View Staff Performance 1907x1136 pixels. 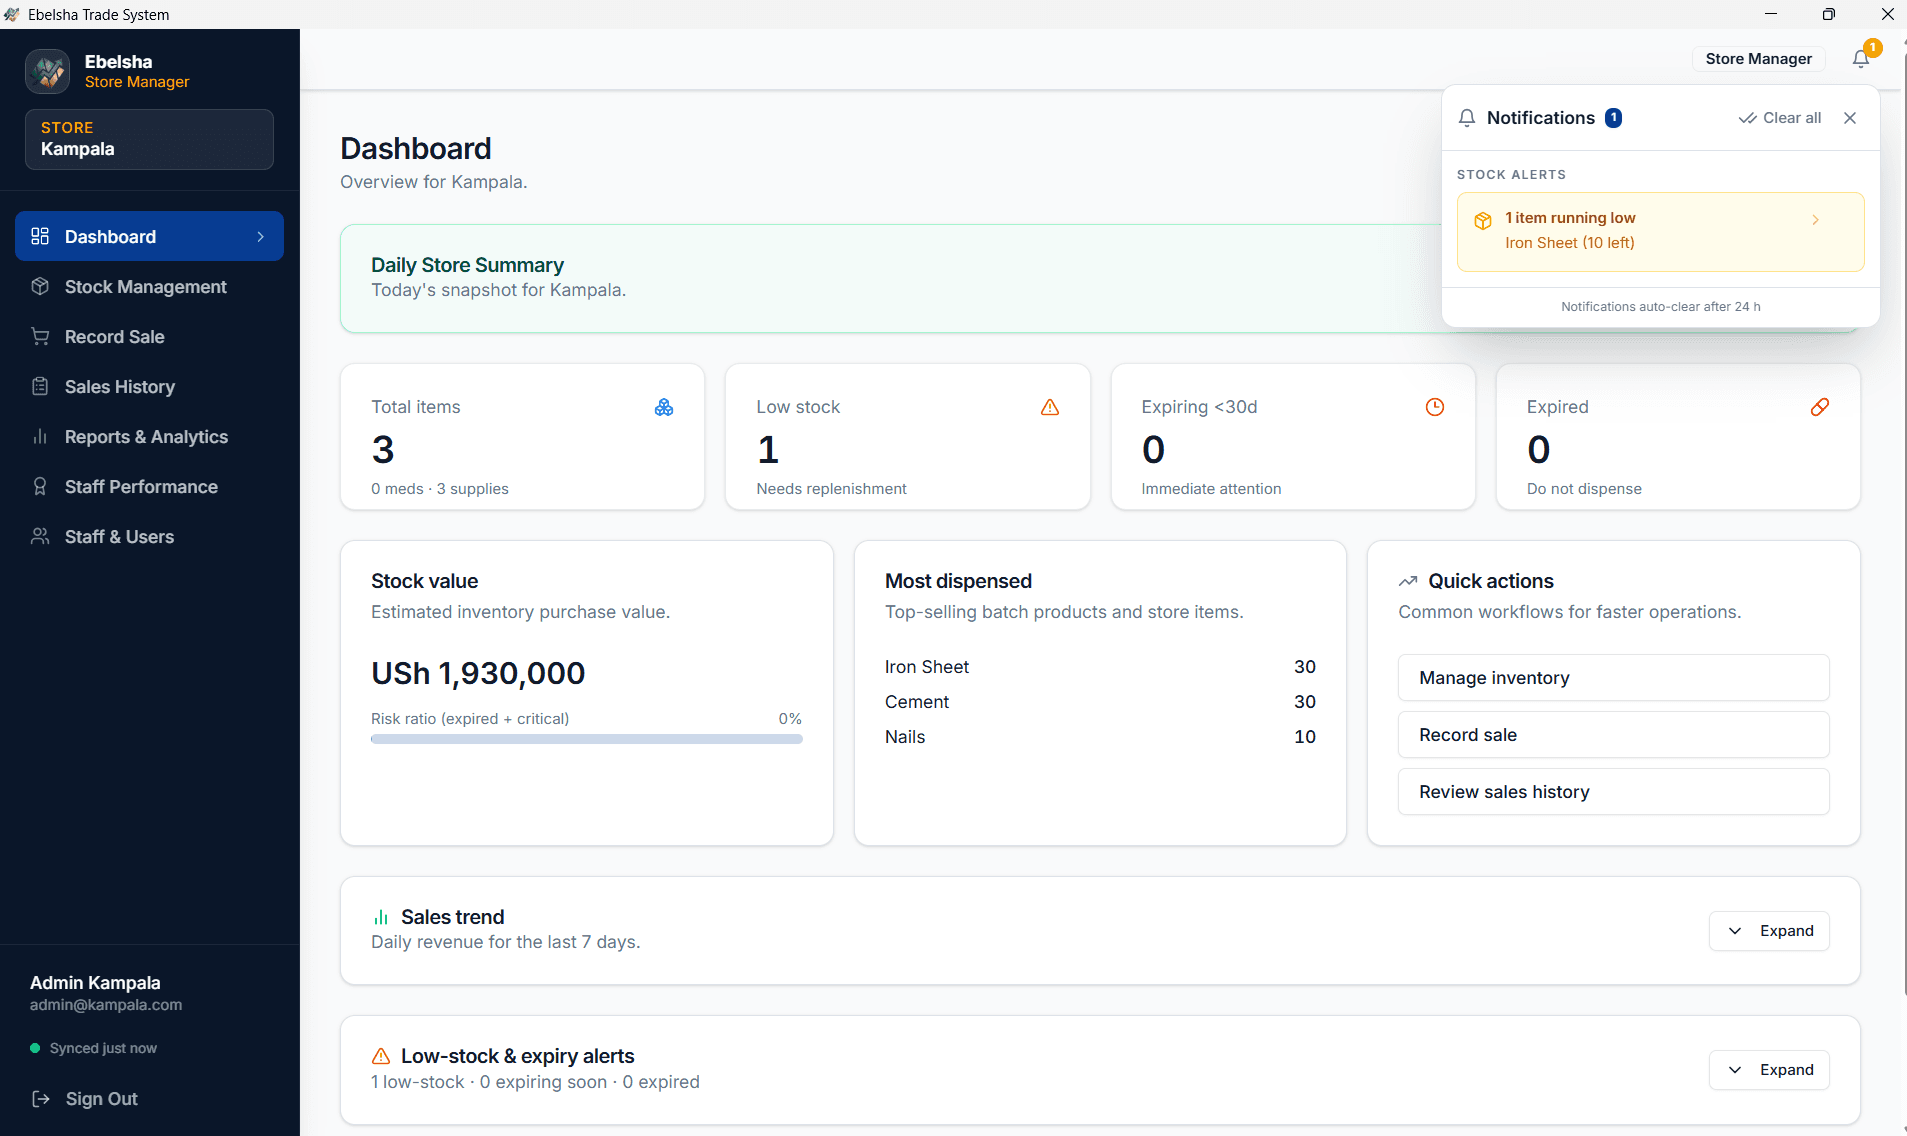tap(149, 486)
